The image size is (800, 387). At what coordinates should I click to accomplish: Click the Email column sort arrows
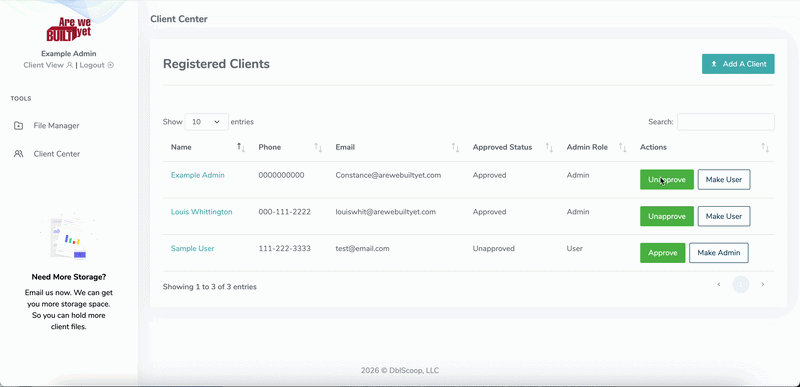[x=455, y=147]
